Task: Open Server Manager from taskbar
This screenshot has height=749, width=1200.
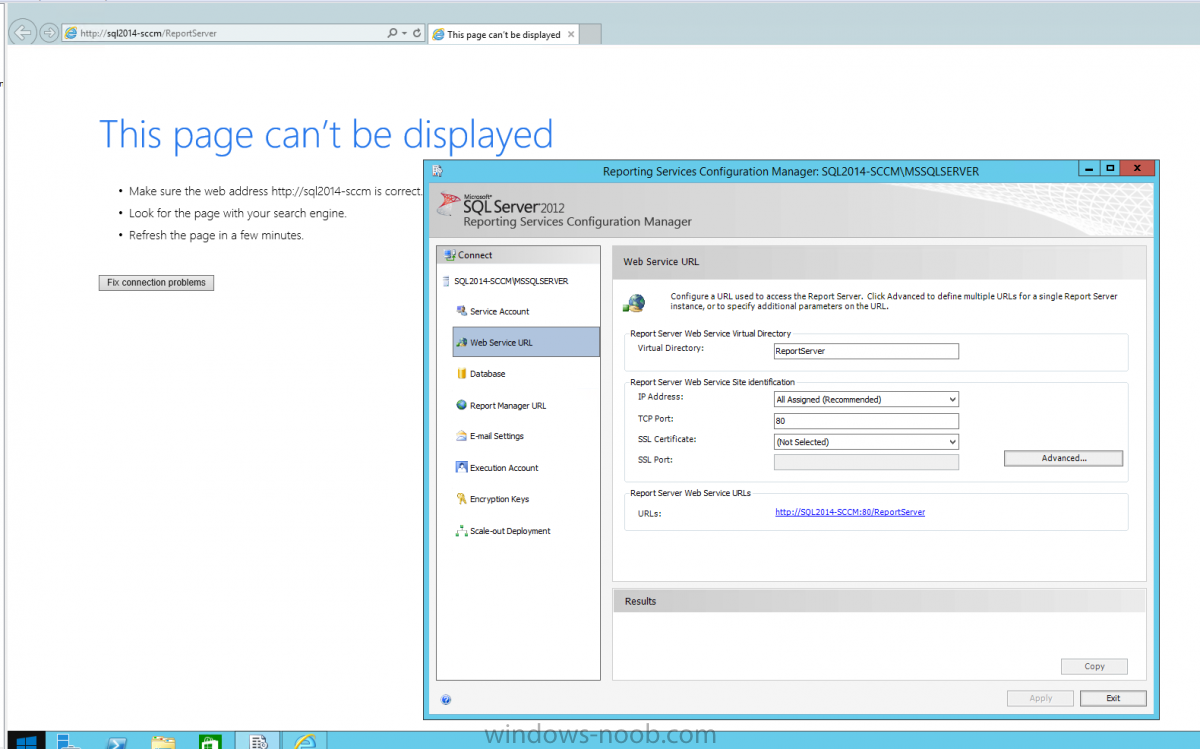Action: (x=69, y=741)
